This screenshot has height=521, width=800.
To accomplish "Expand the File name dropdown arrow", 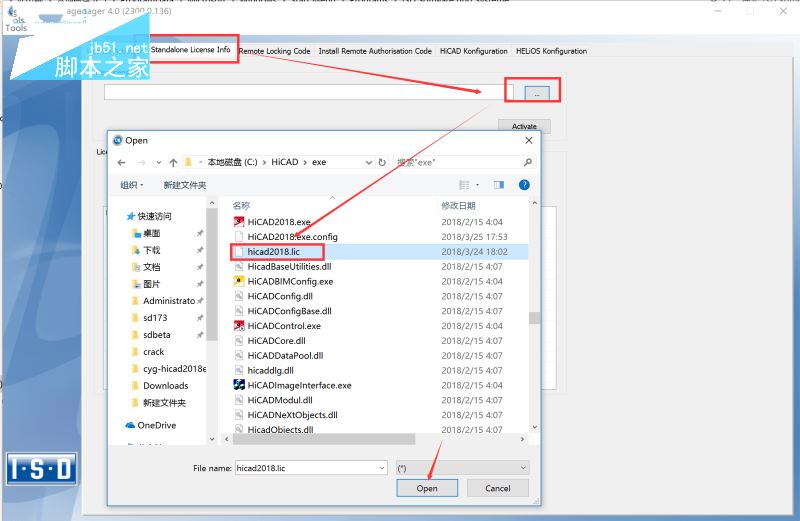I will (382, 468).
